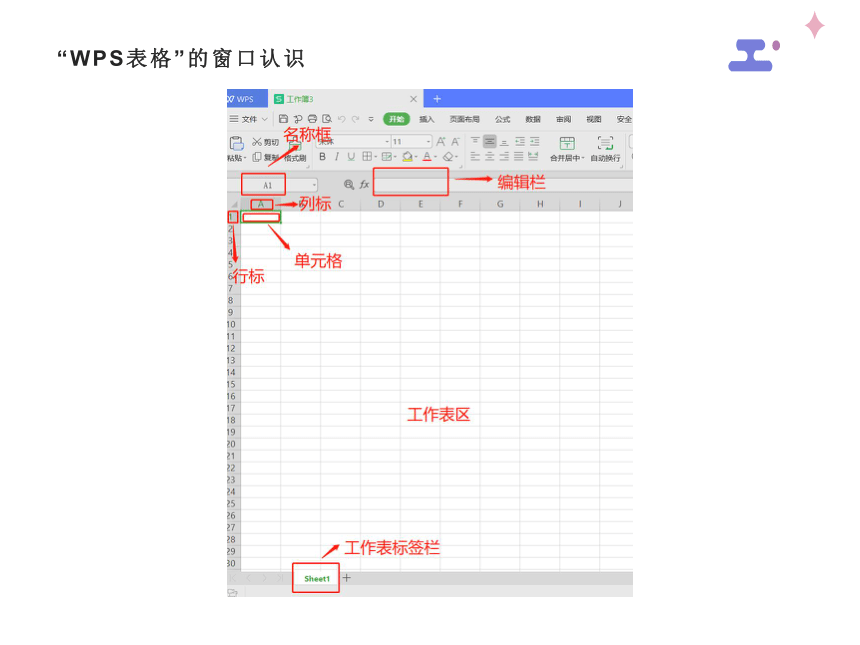860x645 pixels.
Task: Click the align left icon
Action: (x=475, y=157)
